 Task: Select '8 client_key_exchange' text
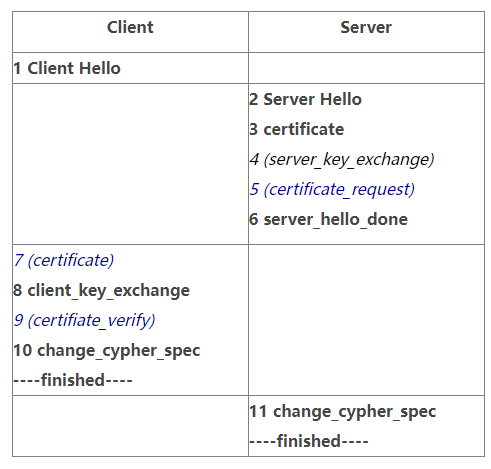[101, 290]
